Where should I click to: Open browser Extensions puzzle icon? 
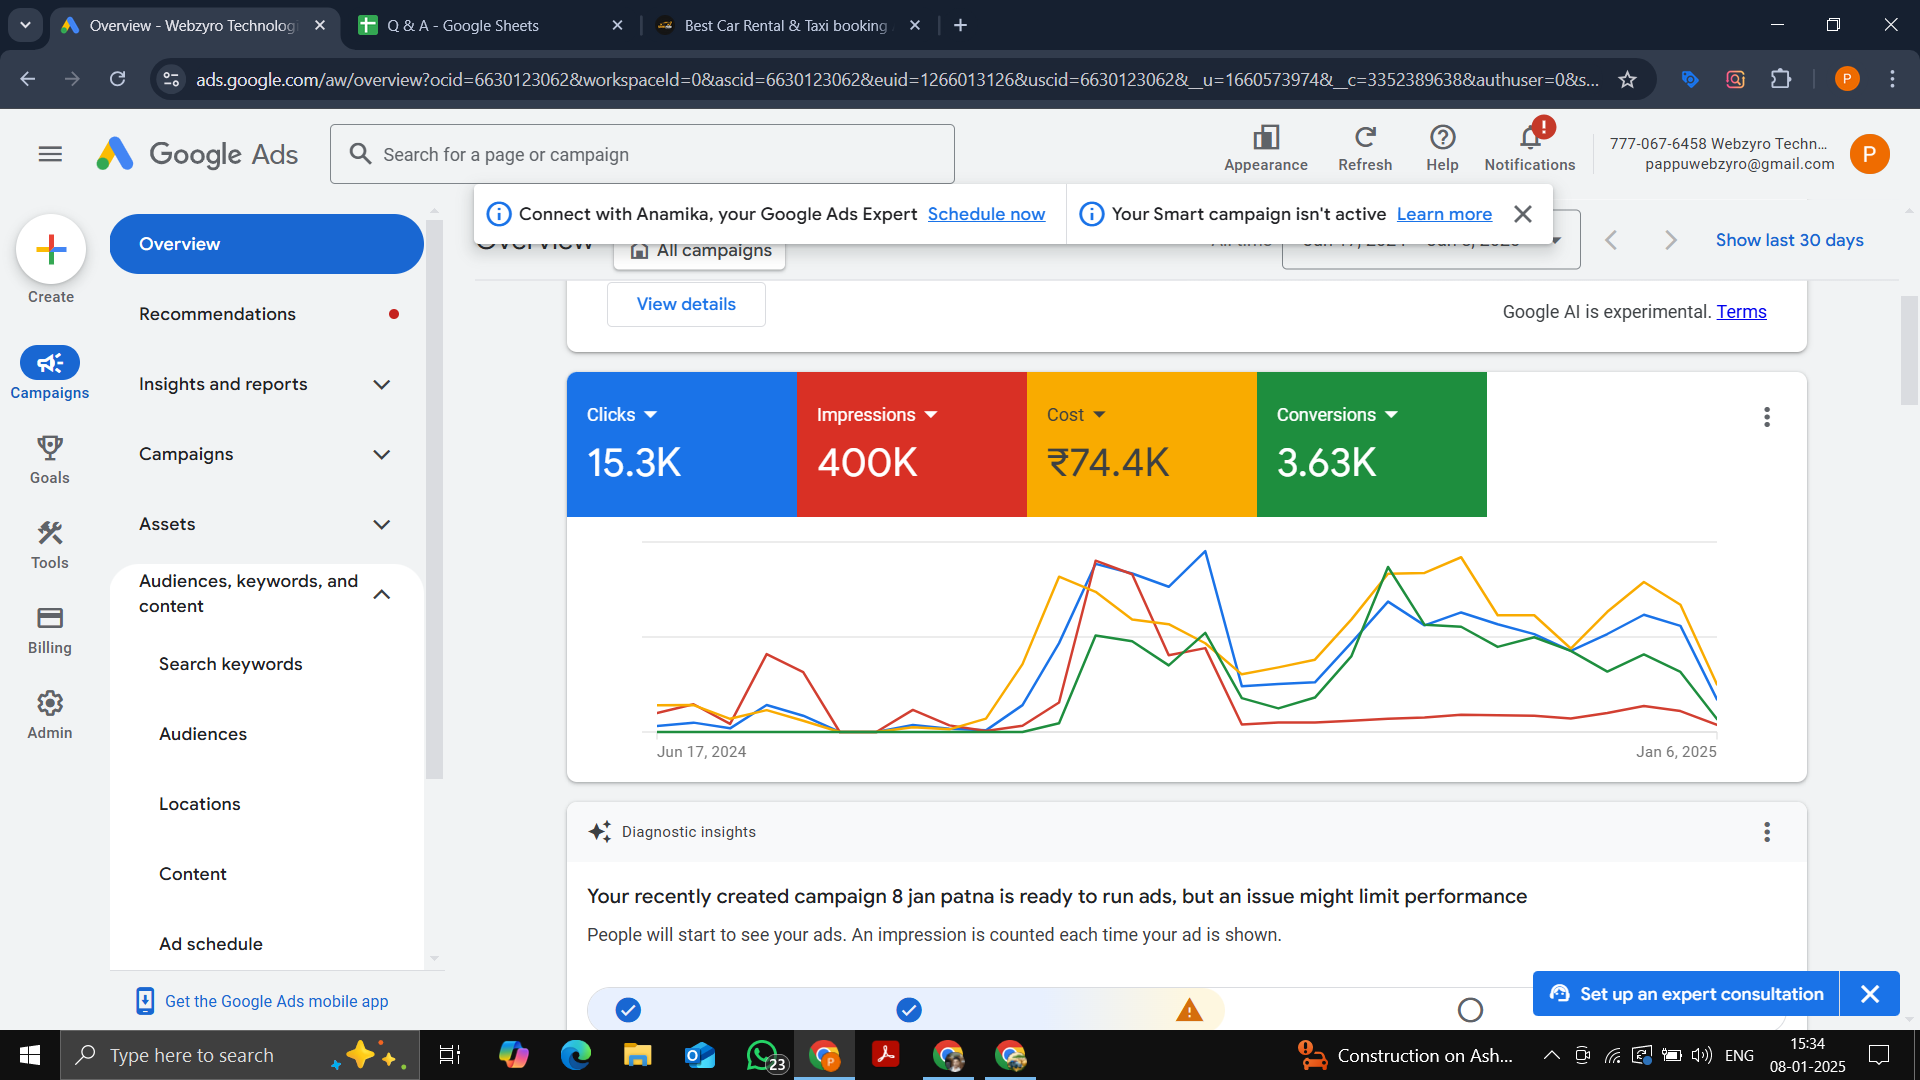tap(1781, 79)
